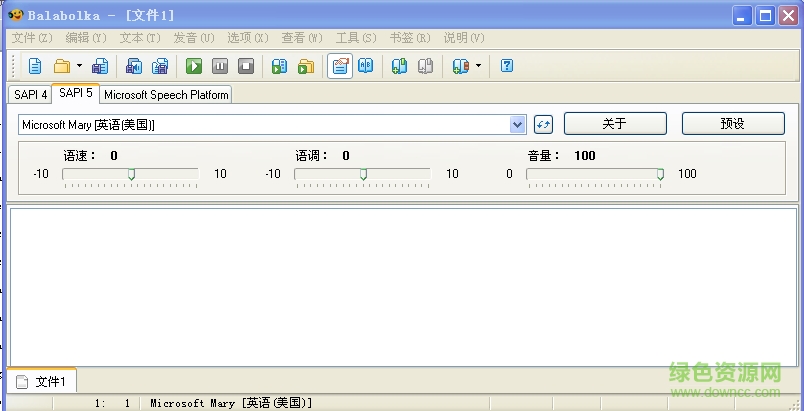Open help with the question mark icon
804x411 pixels.
coord(507,66)
